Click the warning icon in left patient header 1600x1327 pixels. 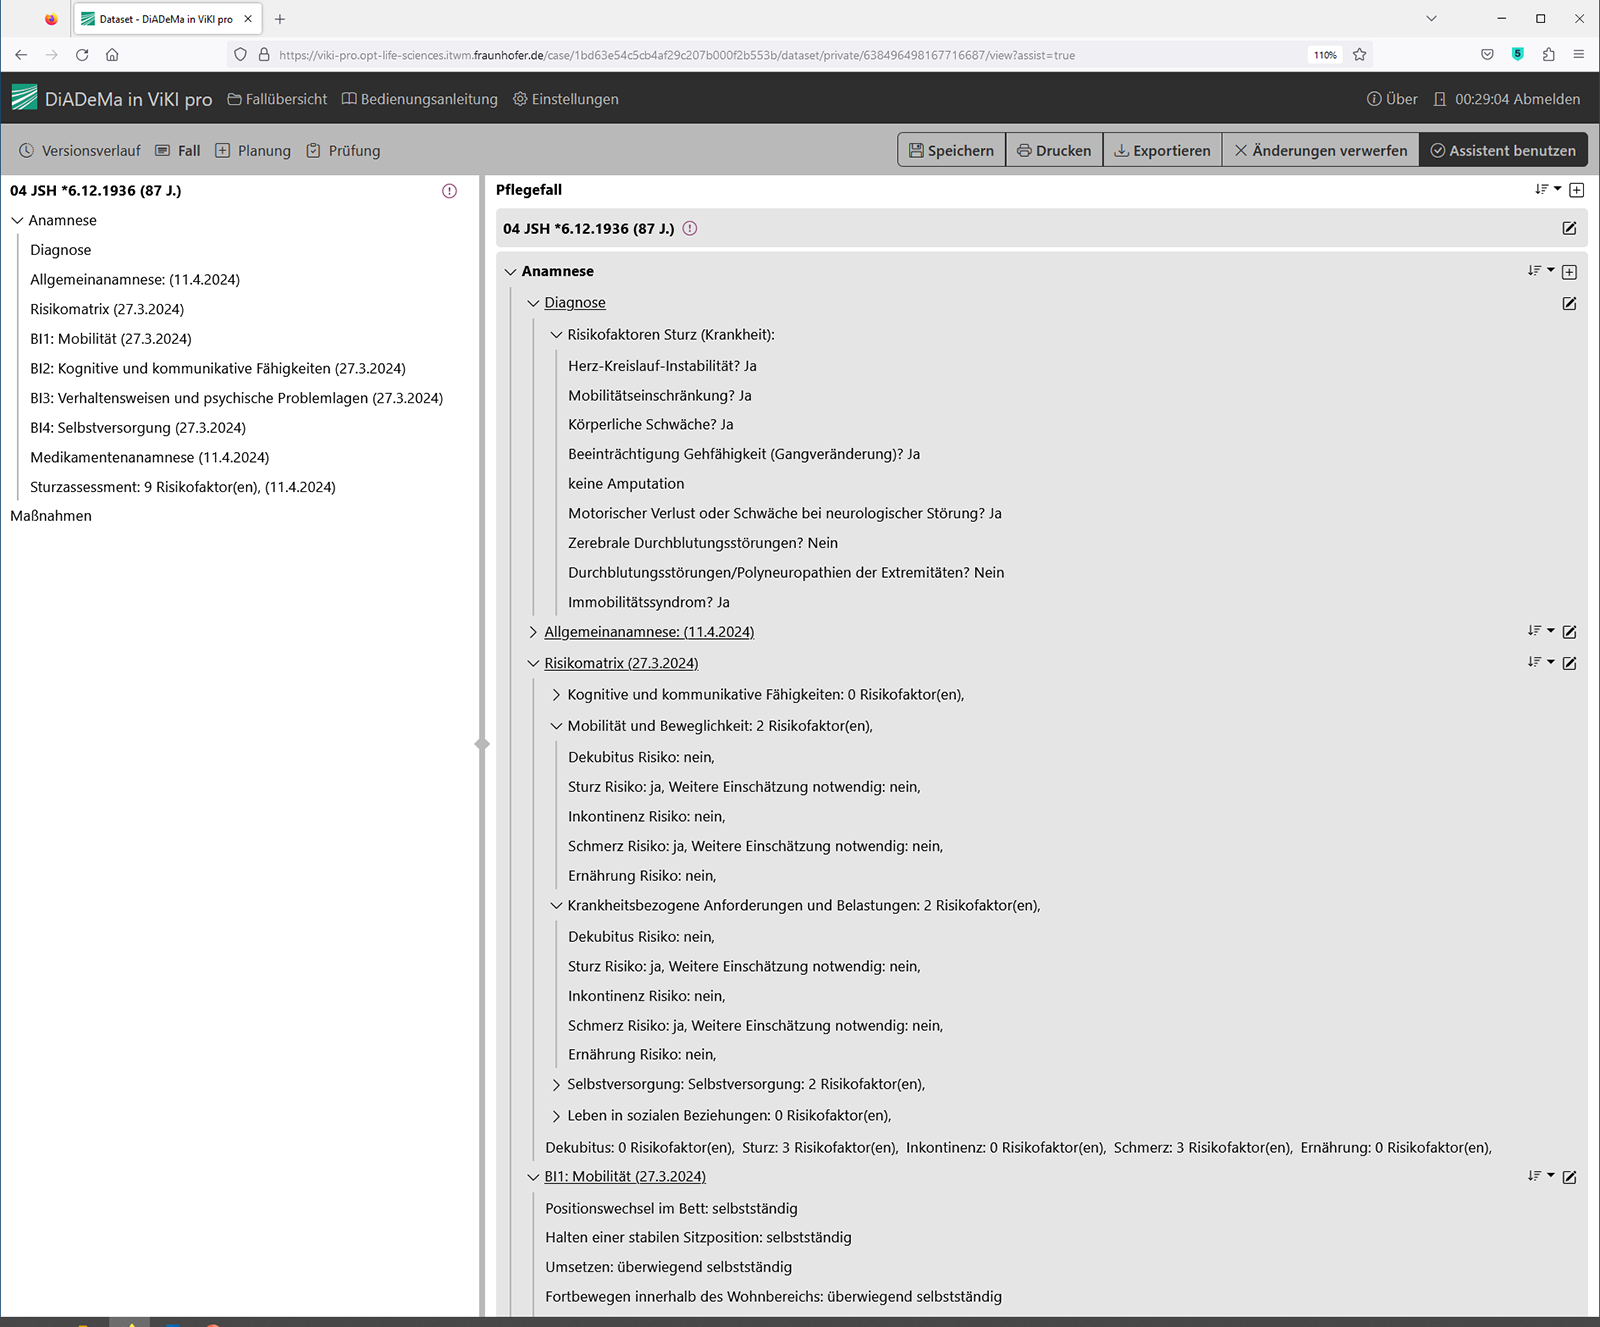click(449, 191)
